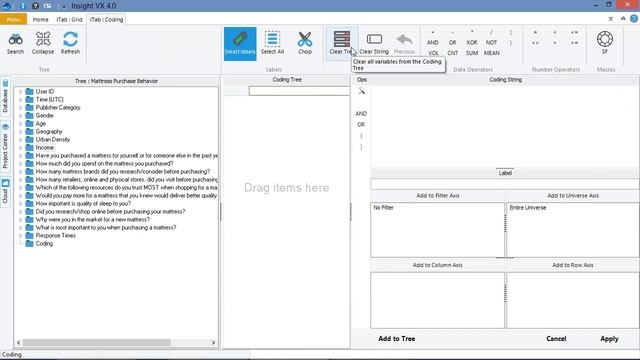Click the Add to Tree button
The width and height of the screenshot is (640, 360).
(x=396, y=339)
